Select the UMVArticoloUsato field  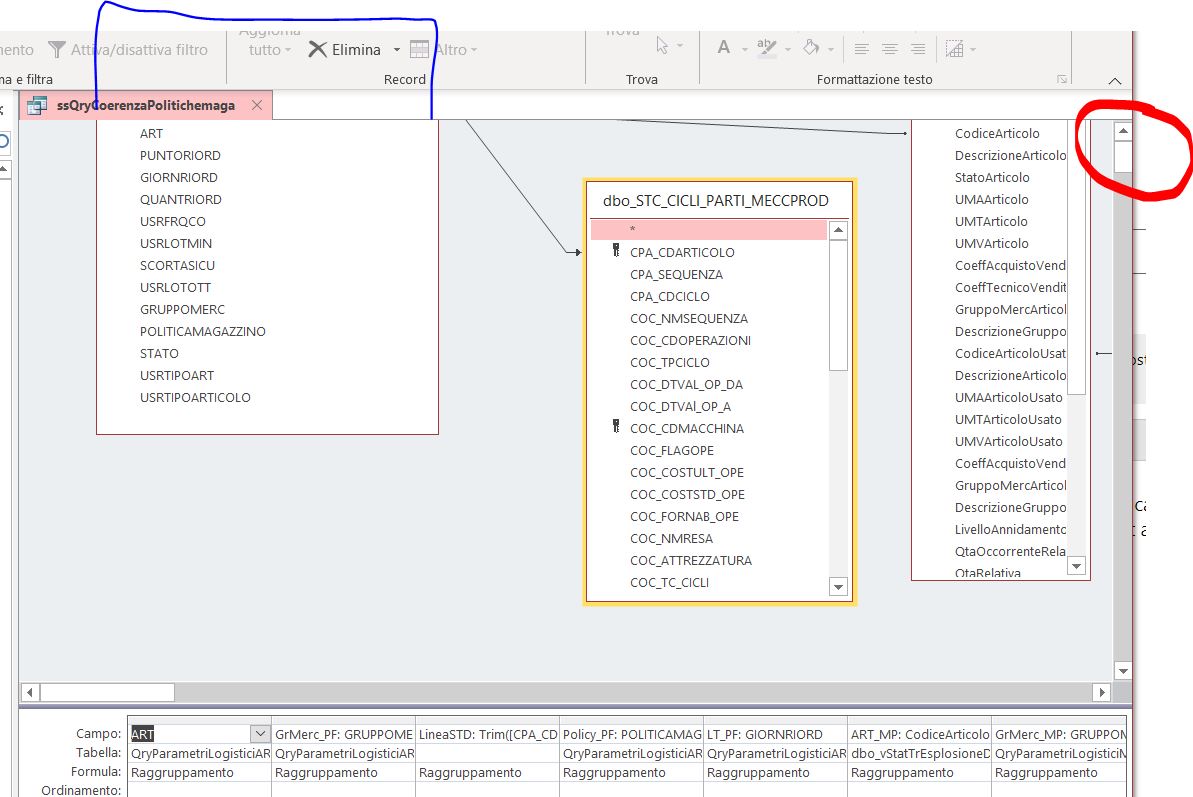pos(1008,442)
